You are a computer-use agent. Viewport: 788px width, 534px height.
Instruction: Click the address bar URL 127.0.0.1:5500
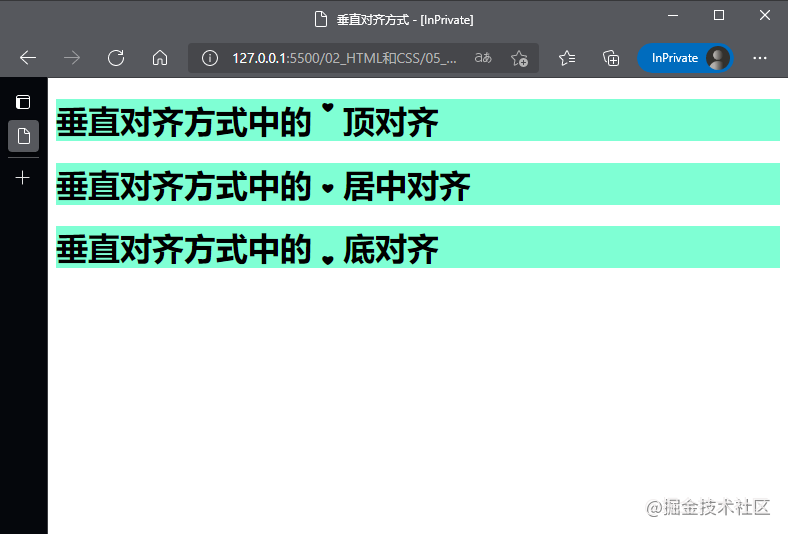(344, 58)
